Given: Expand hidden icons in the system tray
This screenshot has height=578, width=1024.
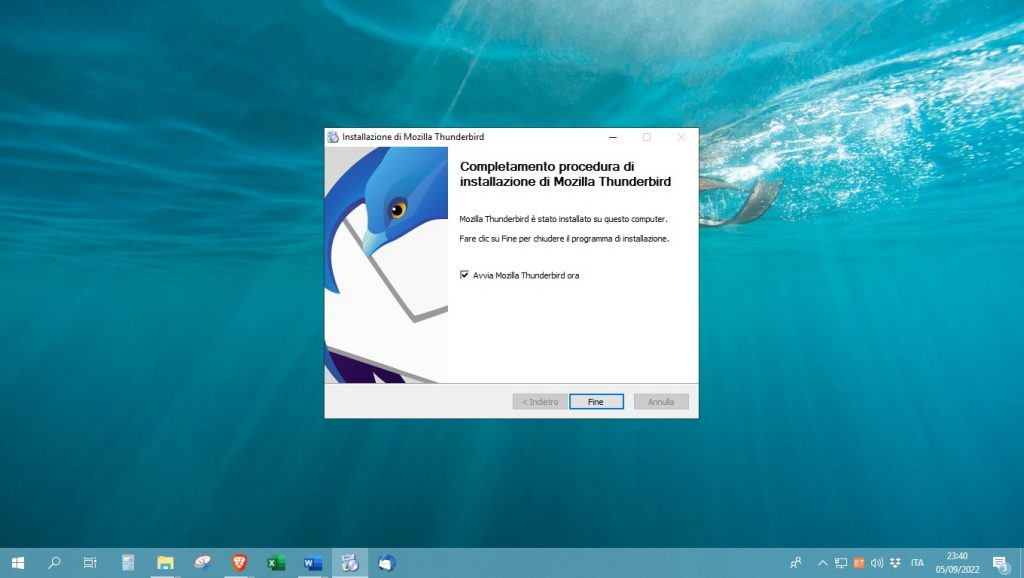Looking at the screenshot, I should tap(822, 563).
